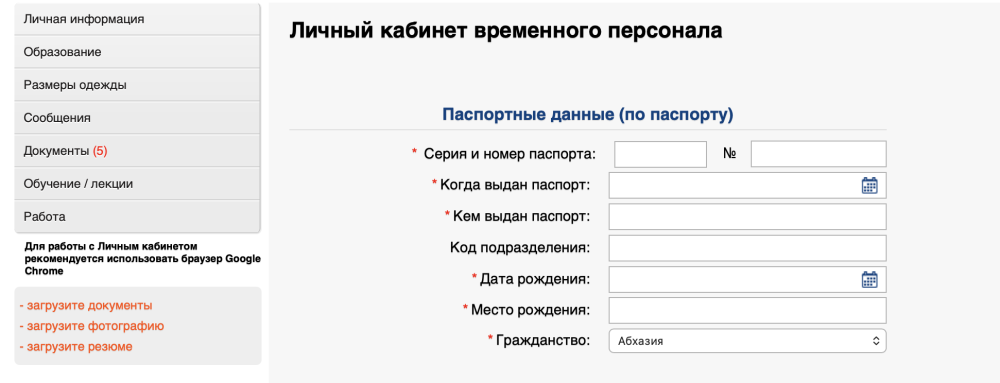
Task: Click the Дата рождения date field
Action: [x=747, y=280]
